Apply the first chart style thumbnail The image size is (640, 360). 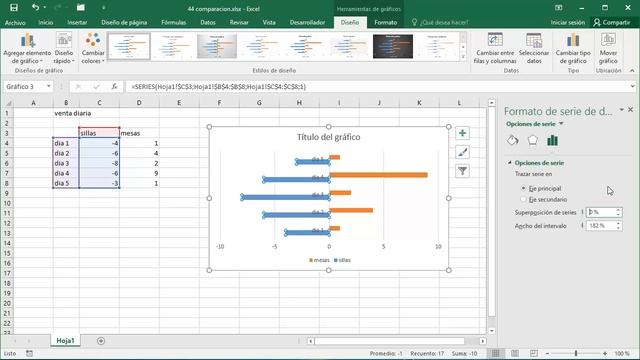tap(129, 46)
